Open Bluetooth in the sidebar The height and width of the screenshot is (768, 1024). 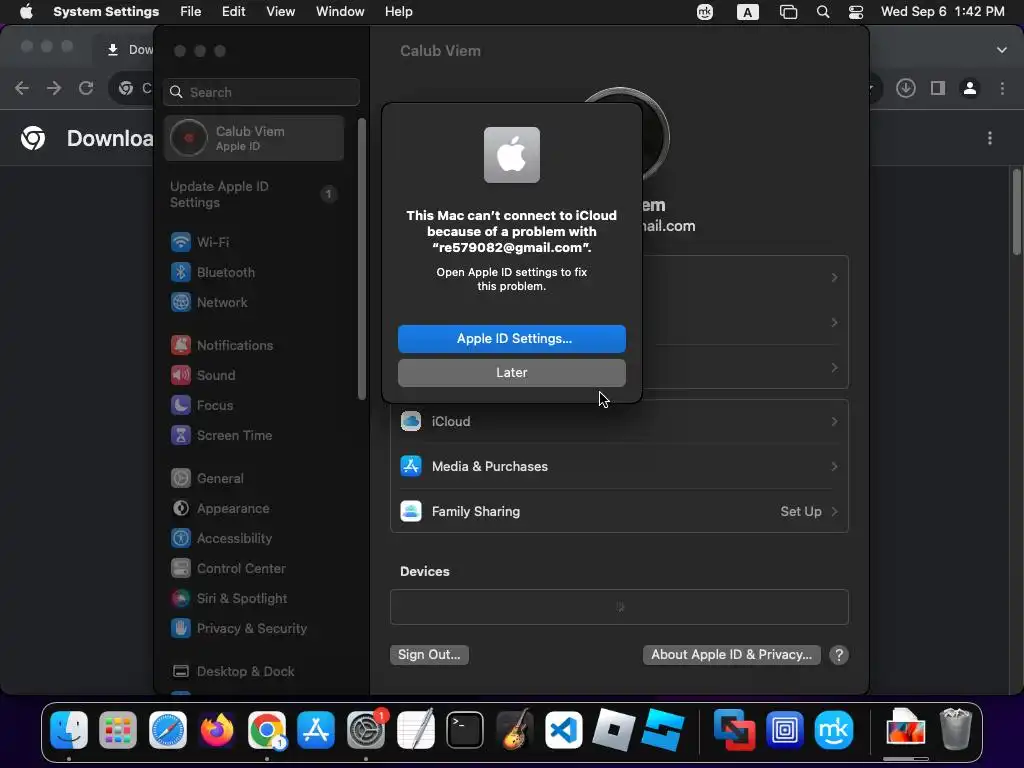pyautogui.click(x=255, y=272)
